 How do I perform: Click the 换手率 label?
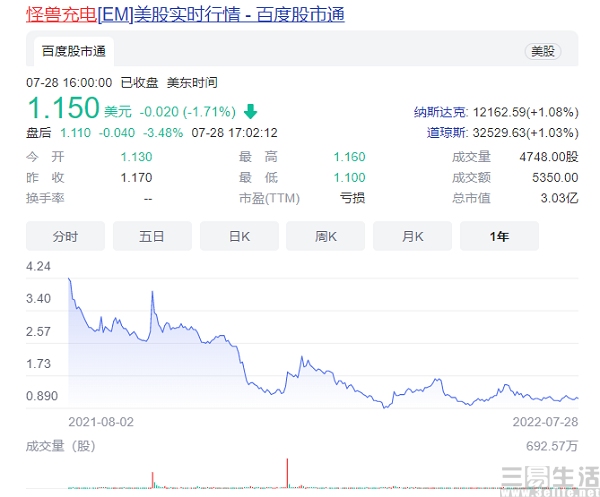[x=45, y=198]
